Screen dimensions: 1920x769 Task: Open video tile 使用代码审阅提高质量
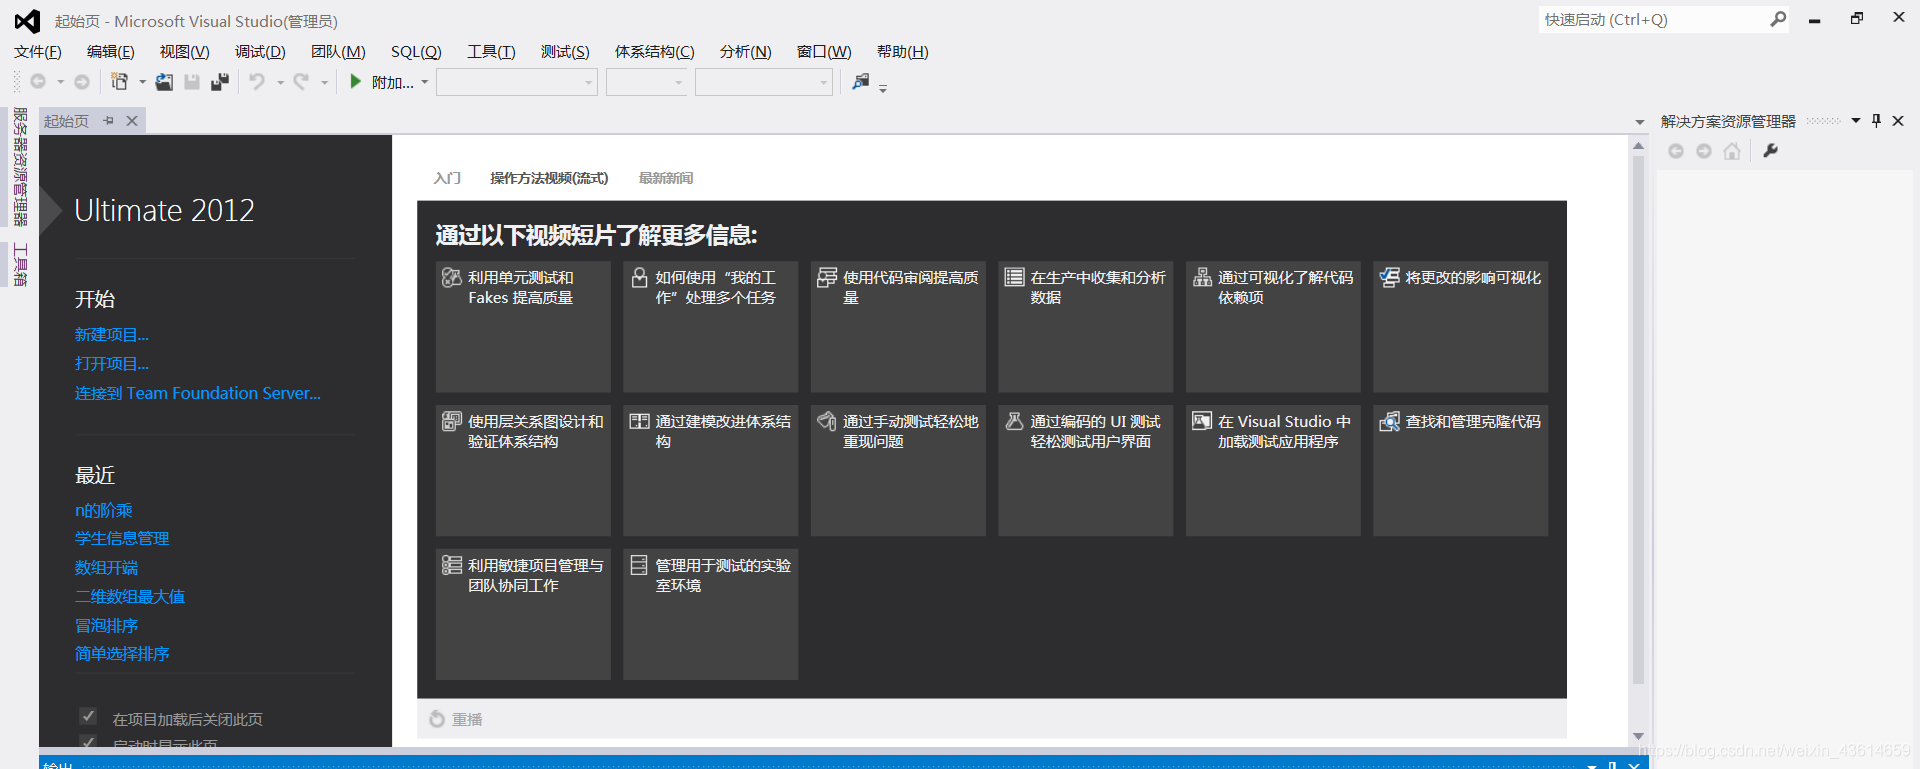pyautogui.click(x=898, y=327)
